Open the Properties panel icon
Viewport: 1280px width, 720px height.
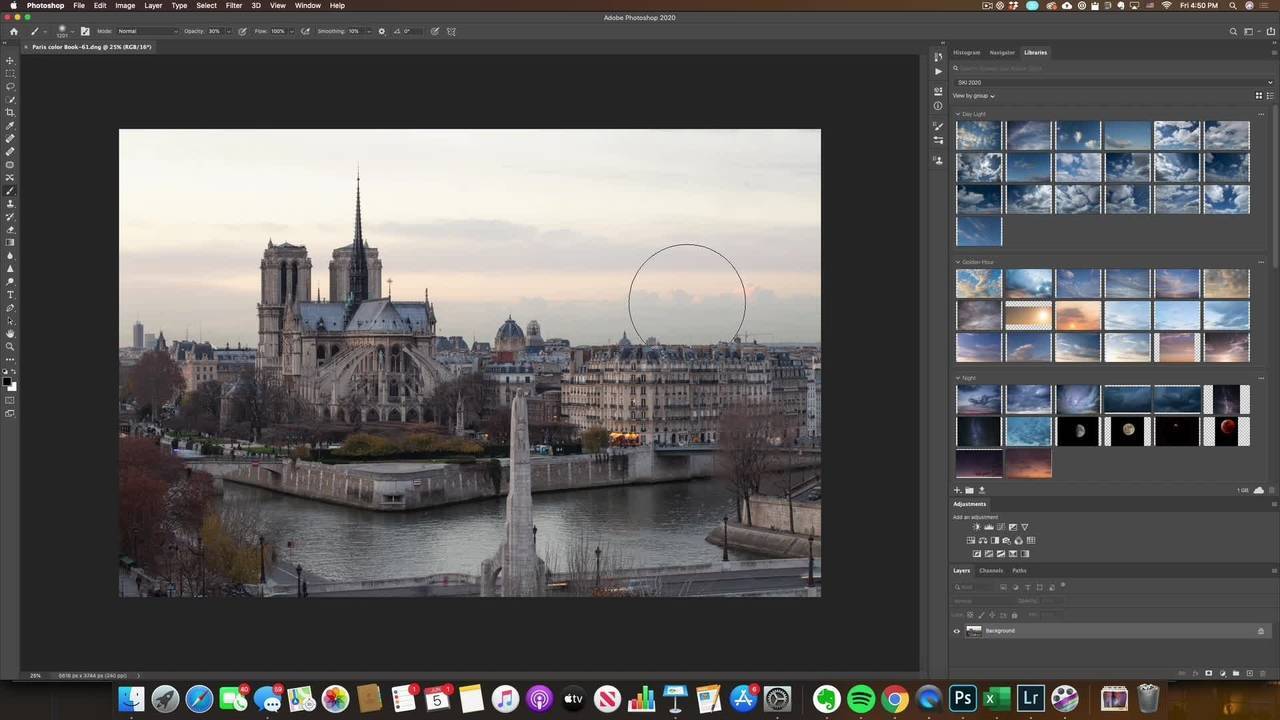coord(938,91)
